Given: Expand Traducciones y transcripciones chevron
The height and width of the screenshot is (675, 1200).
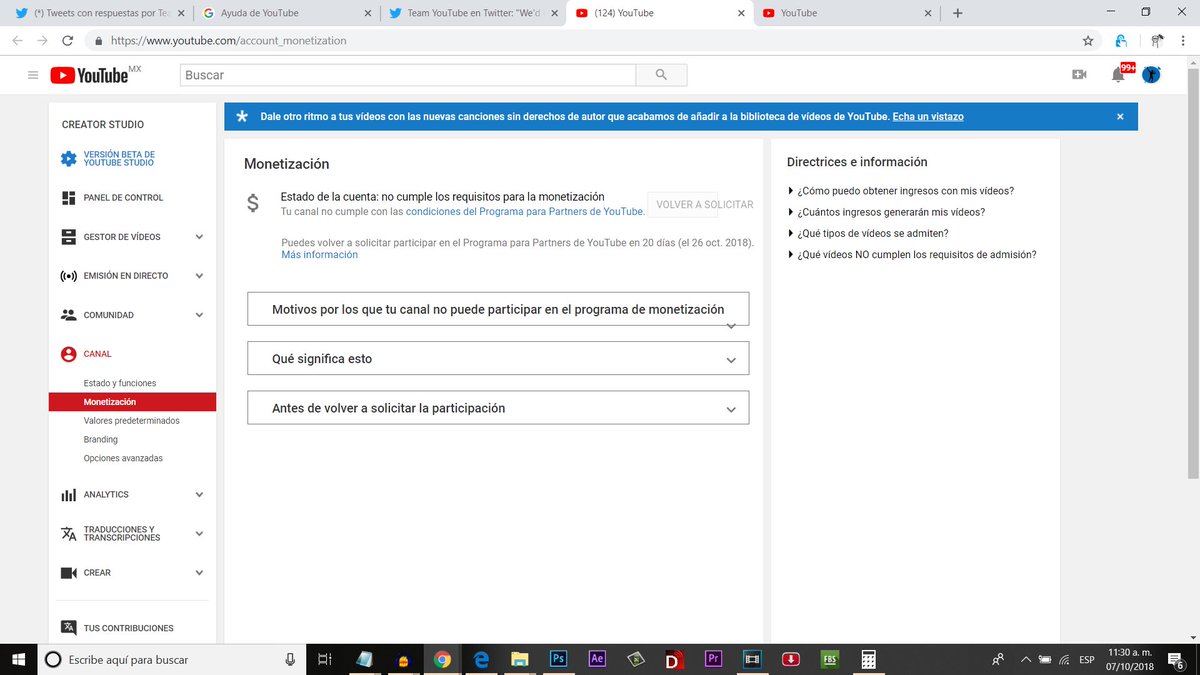Looking at the screenshot, I should (199, 534).
